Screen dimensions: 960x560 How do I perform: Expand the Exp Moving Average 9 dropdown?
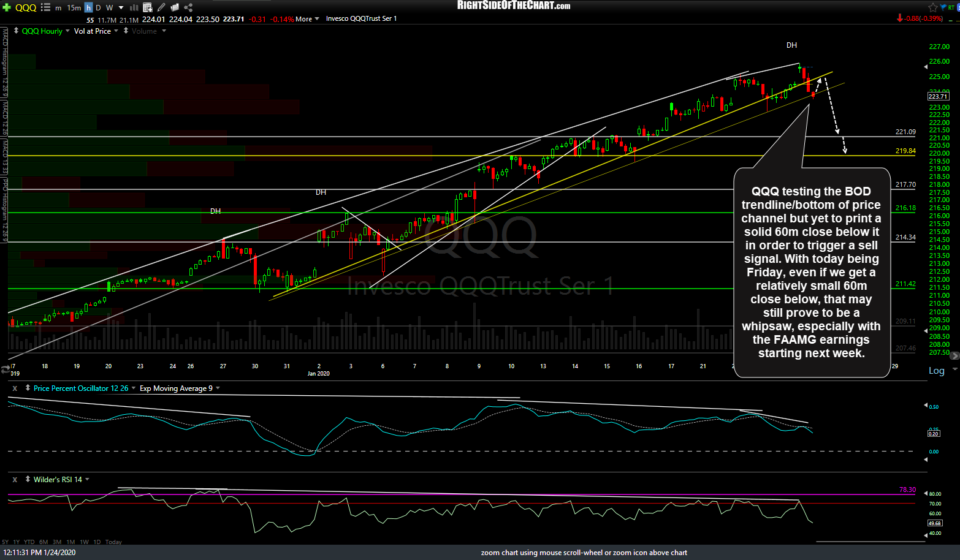point(217,388)
